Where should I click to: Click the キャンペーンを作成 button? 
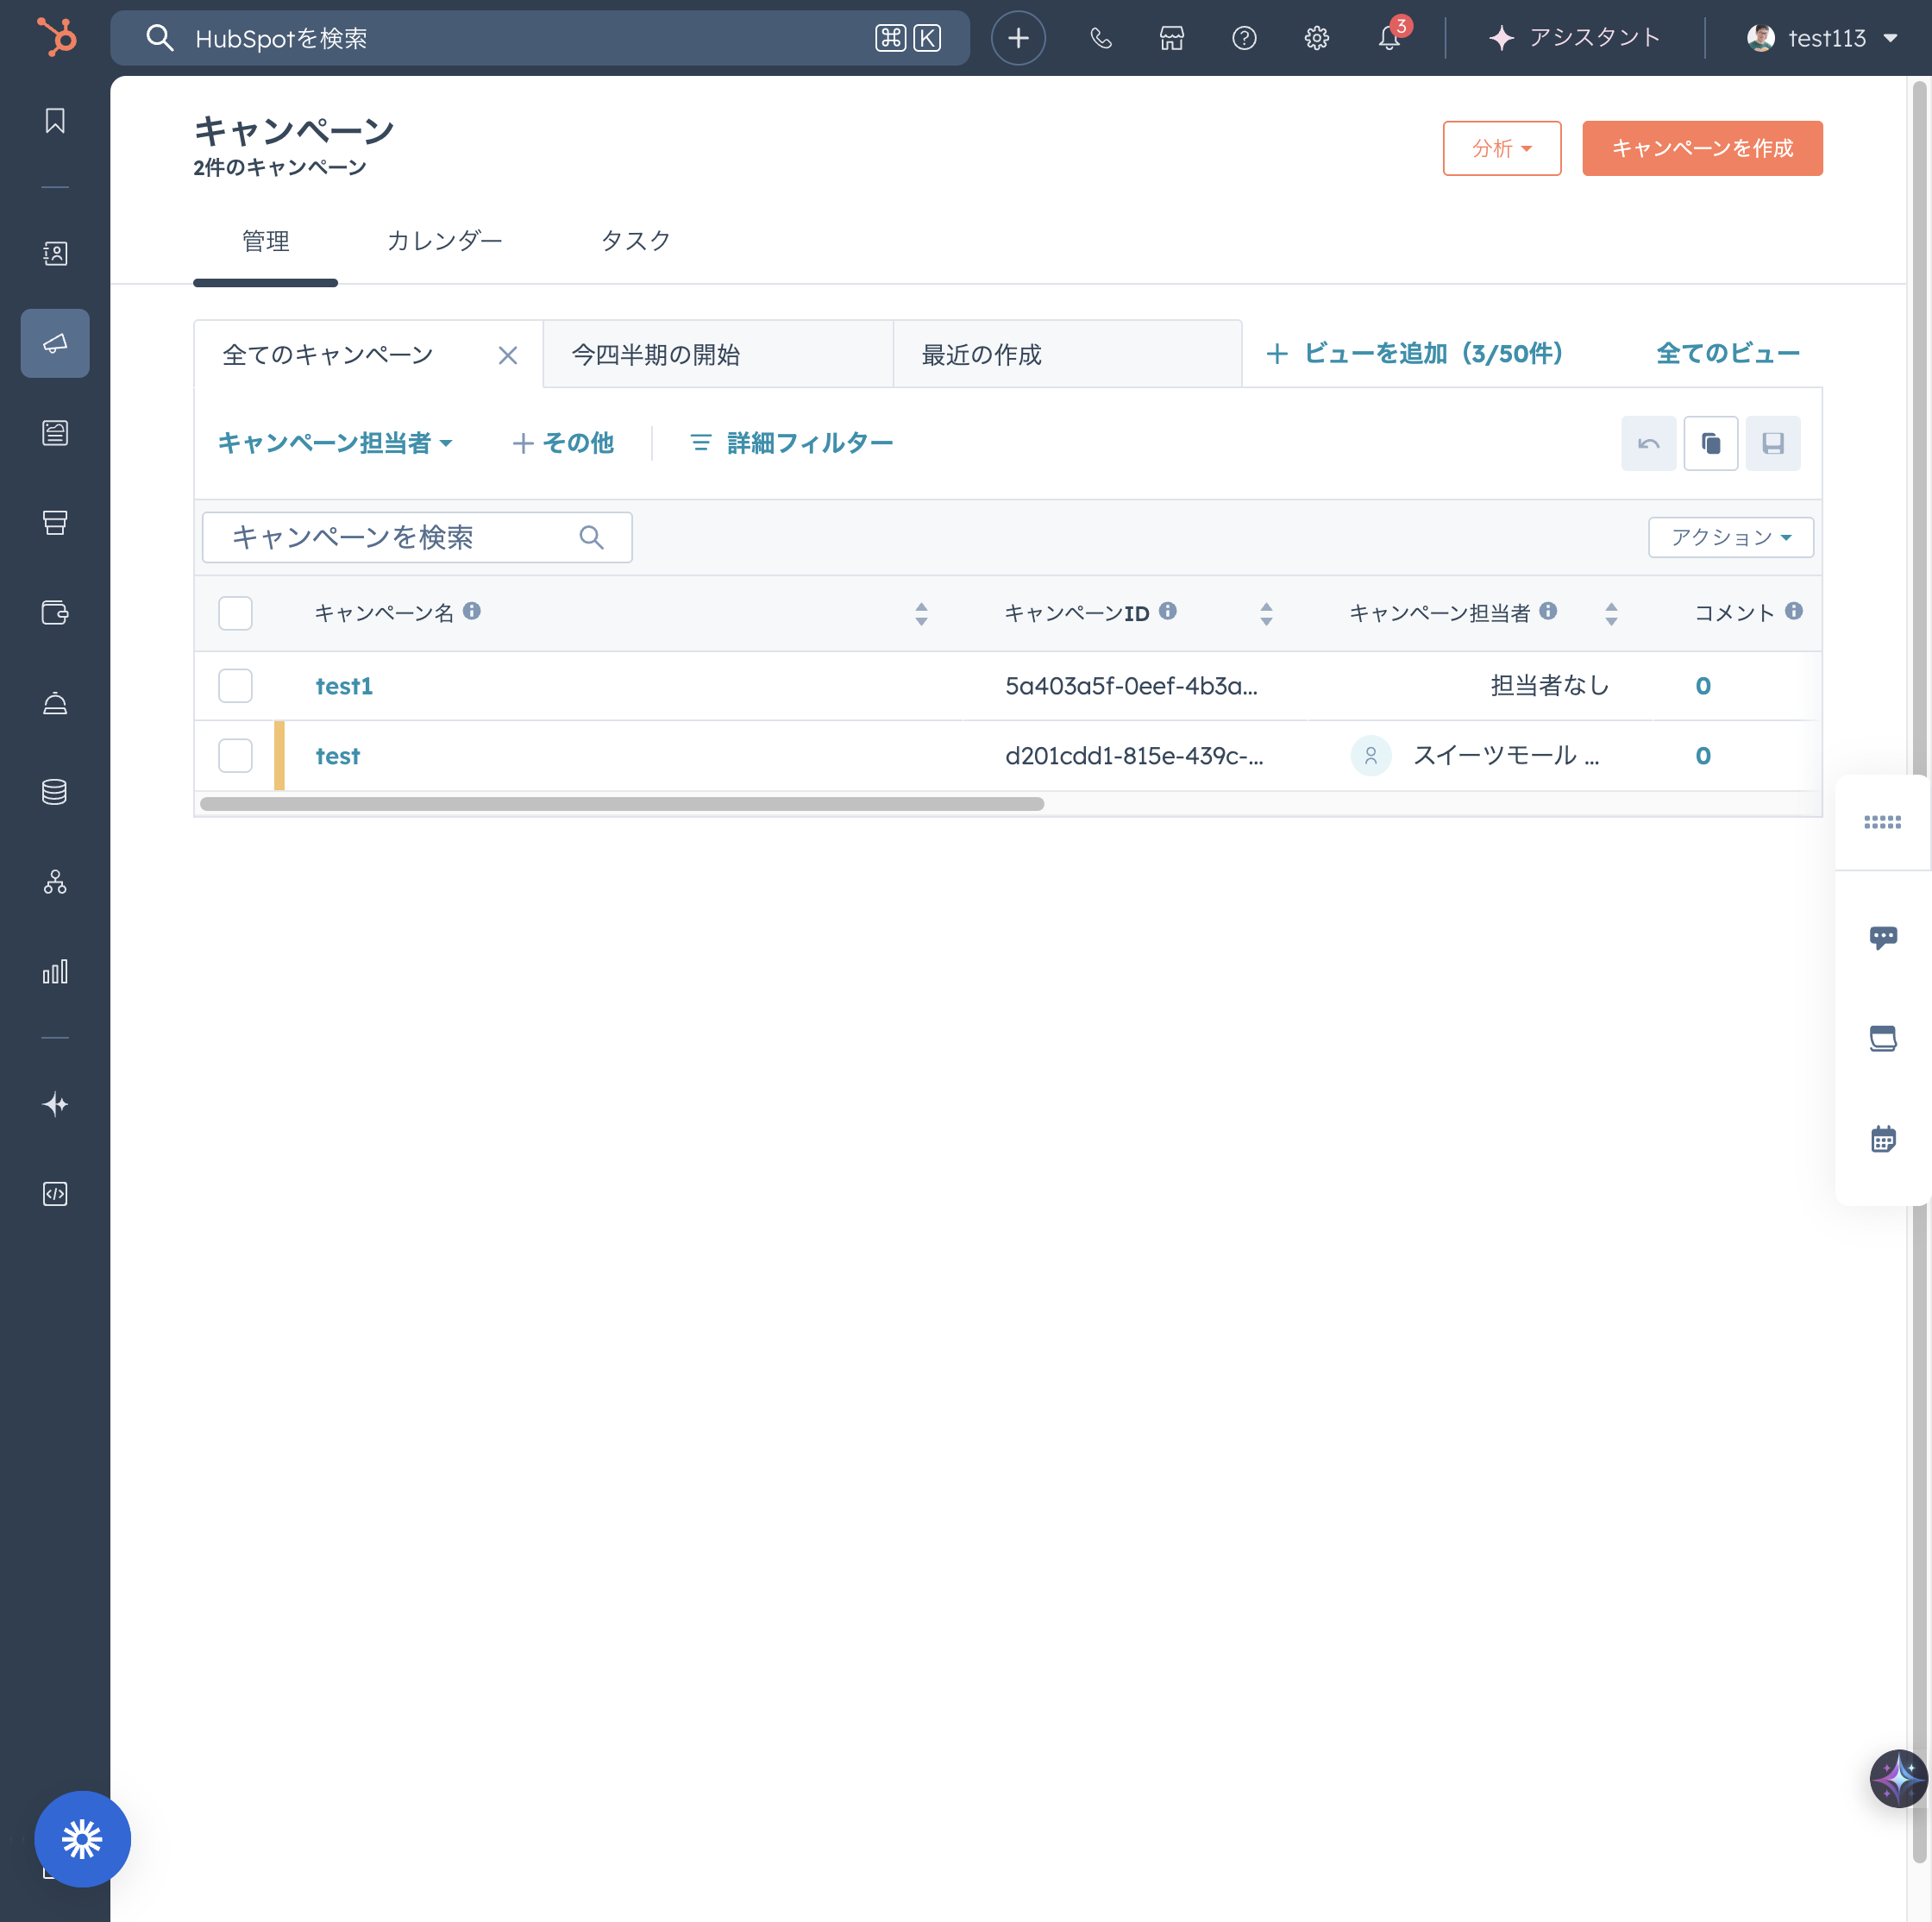[1701, 148]
